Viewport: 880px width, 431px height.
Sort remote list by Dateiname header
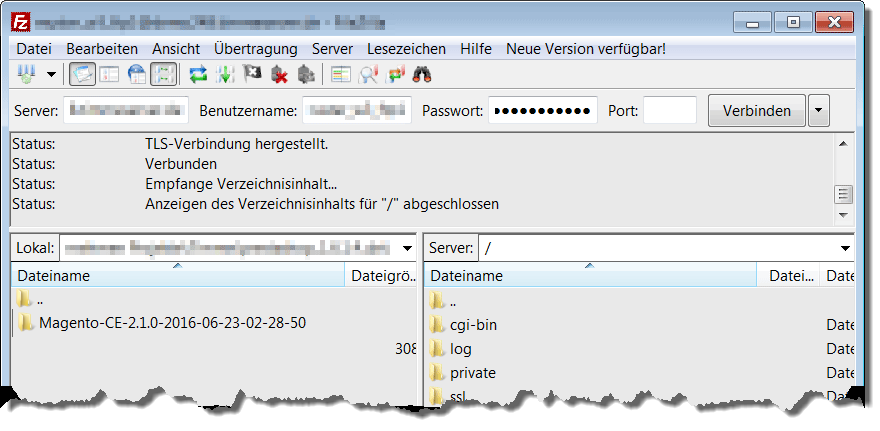(x=590, y=276)
